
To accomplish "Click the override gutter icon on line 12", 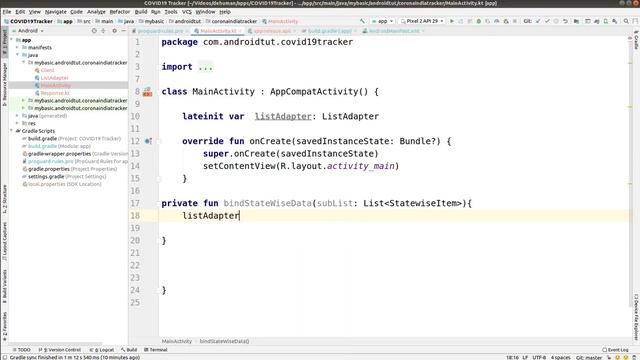I will 148,141.
